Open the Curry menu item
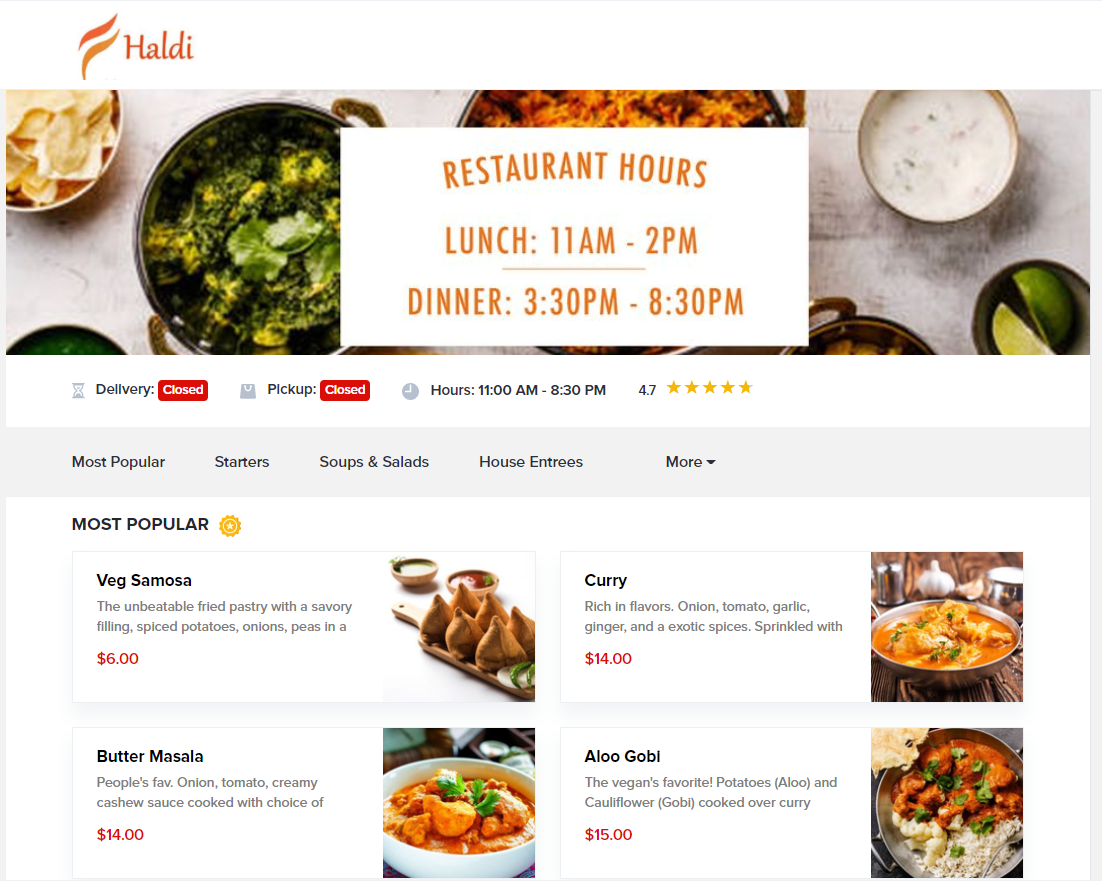Screen dimensions: 1102x881 click(x=791, y=627)
